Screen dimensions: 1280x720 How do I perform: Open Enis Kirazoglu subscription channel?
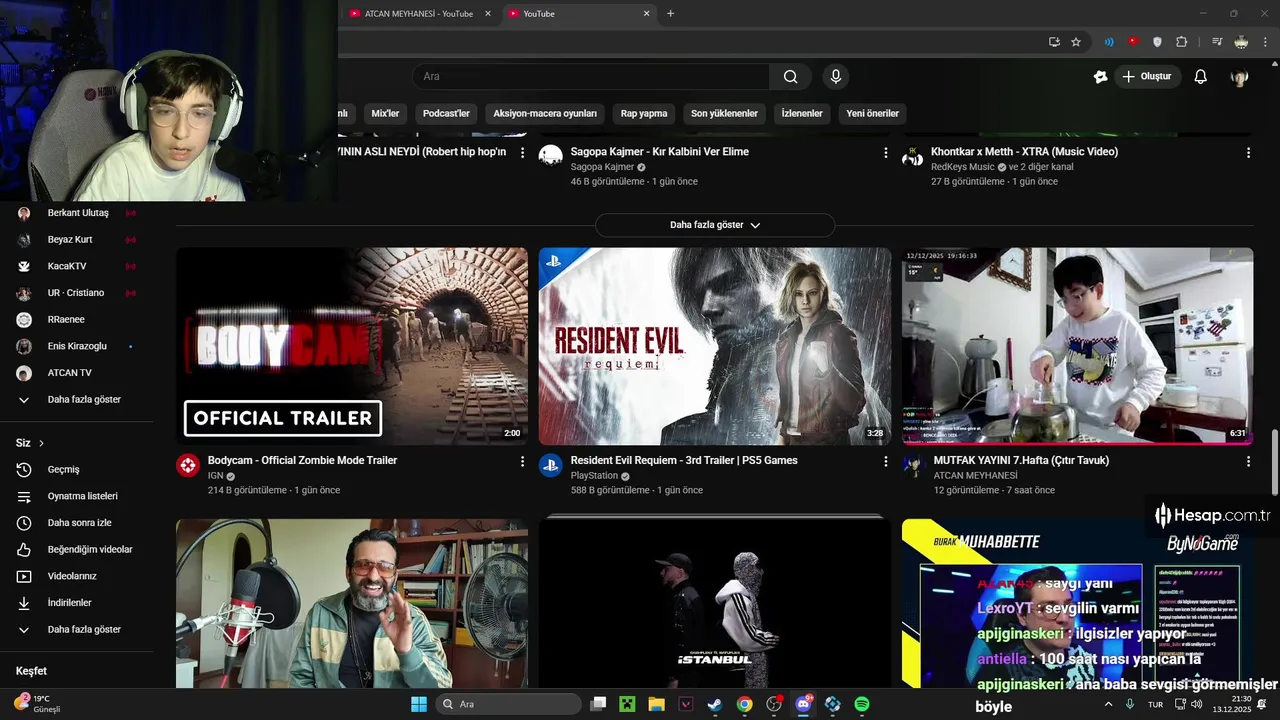[x=76, y=346]
